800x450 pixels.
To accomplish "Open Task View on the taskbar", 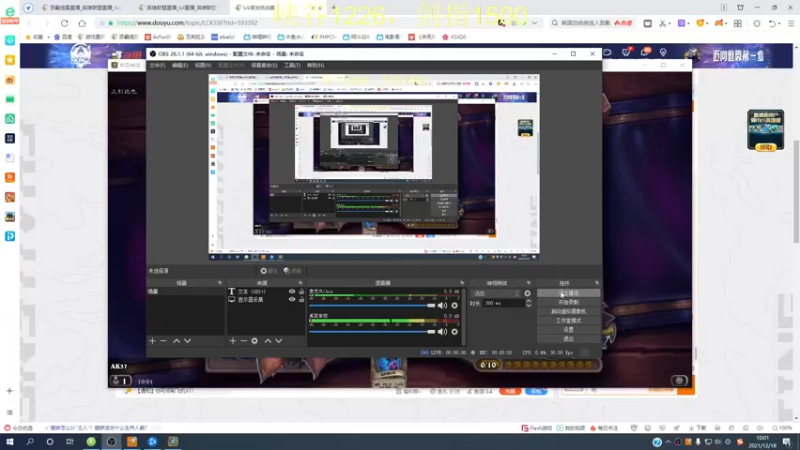I will click(x=70, y=442).
